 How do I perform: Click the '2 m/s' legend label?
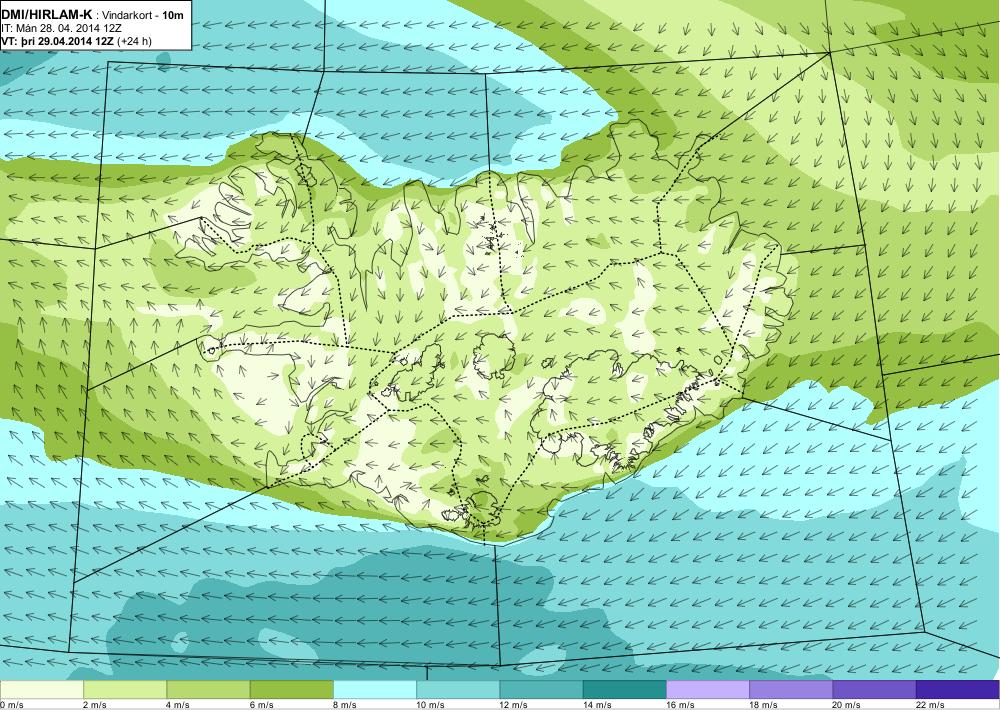95,704
